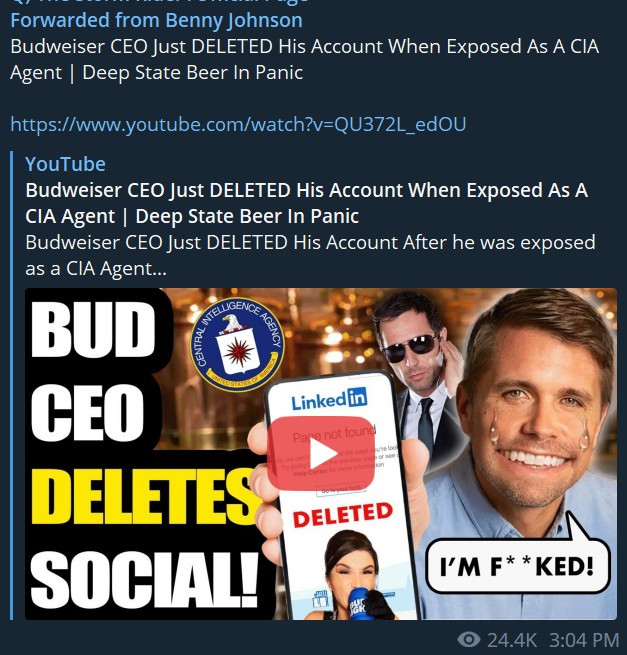Click the 24.4K view count
The image size is (627, 655).
tap(512, 640)
